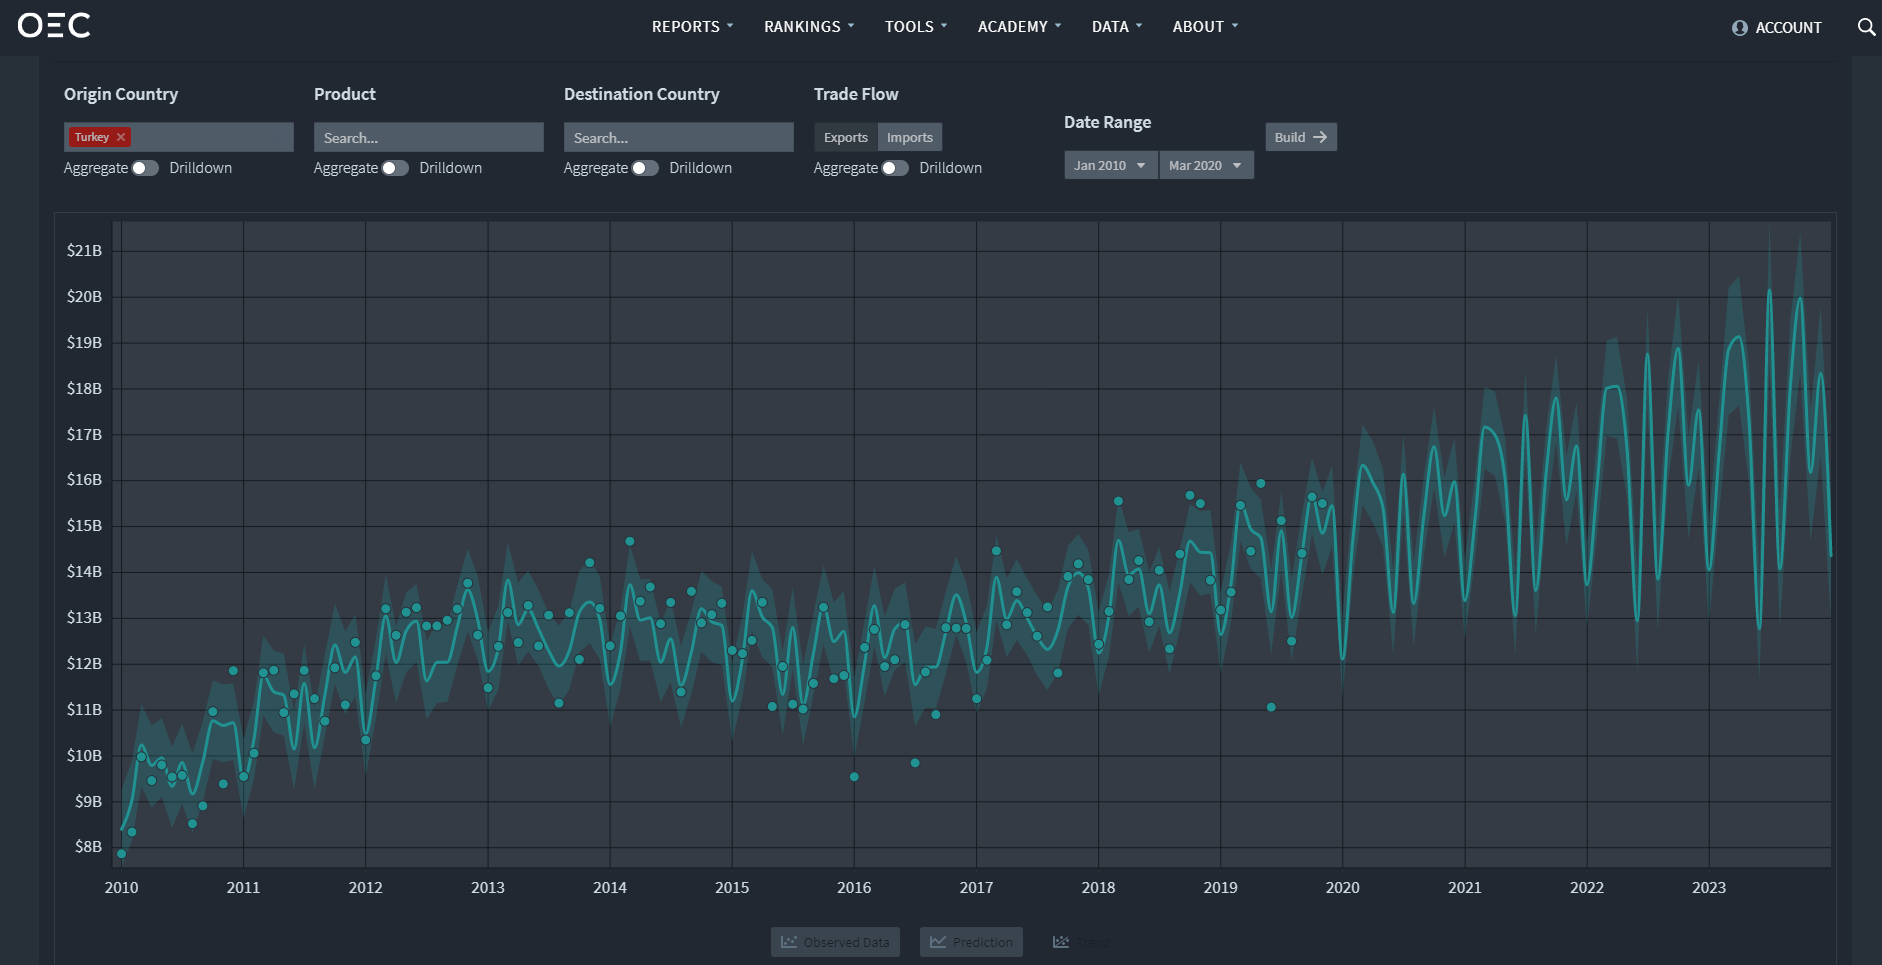This screenshot has width=1882, height=965.
Task: Click the Product Drilldown label
Action: tap(451, 168)
